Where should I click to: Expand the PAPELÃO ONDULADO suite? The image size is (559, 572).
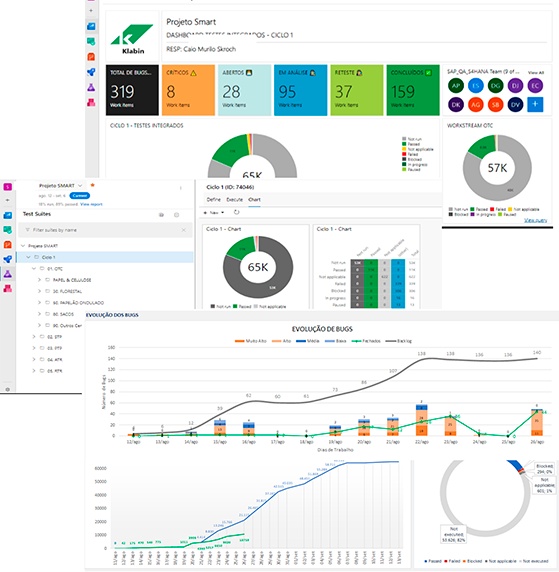(x=39, y=302)
